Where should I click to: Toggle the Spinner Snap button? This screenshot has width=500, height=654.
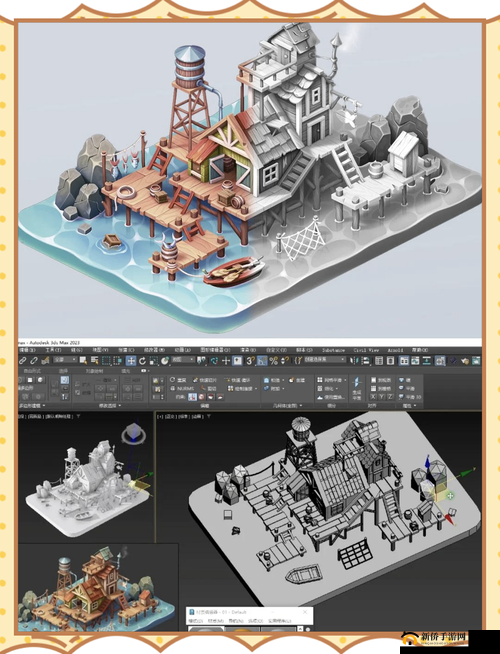click(x=285, y=360)
